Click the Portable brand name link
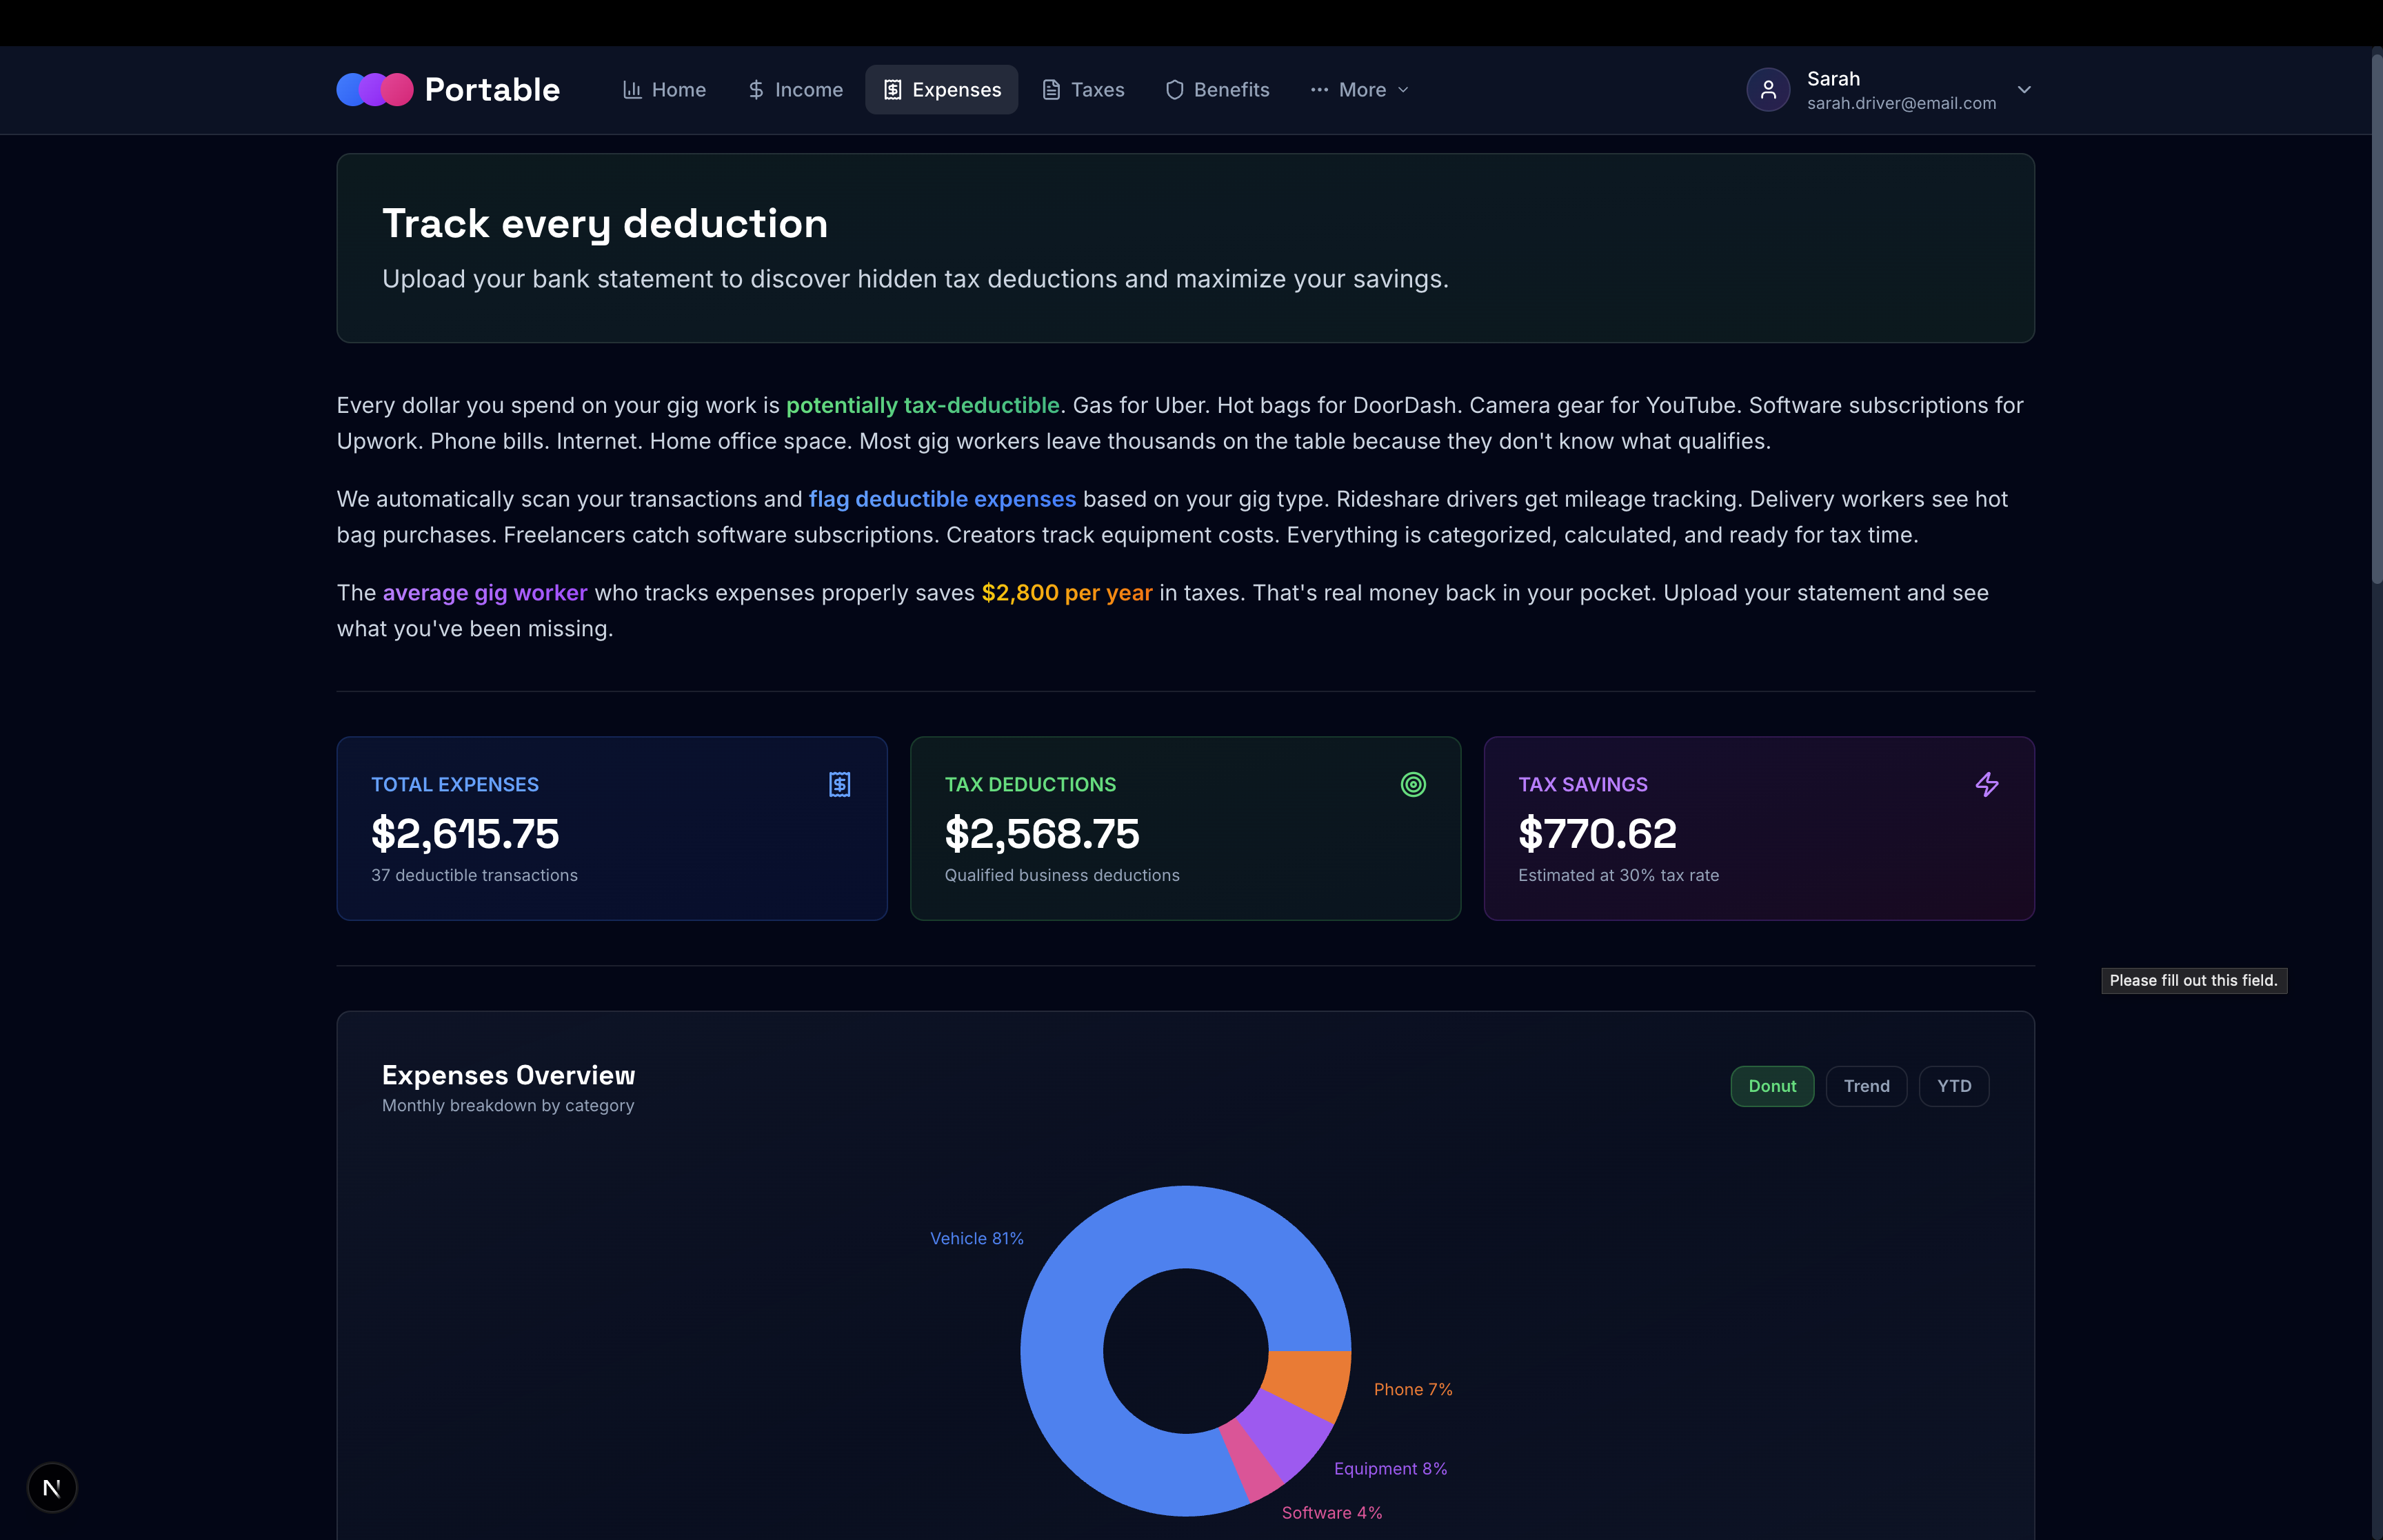Screen dimensions: 2383x1540 point(491,90)
